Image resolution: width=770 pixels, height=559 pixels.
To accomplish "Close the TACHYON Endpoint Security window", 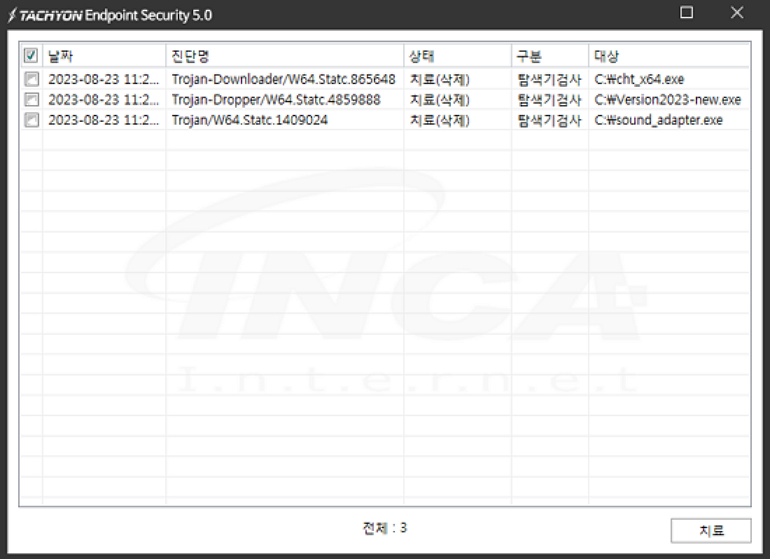I will [737, 12].
